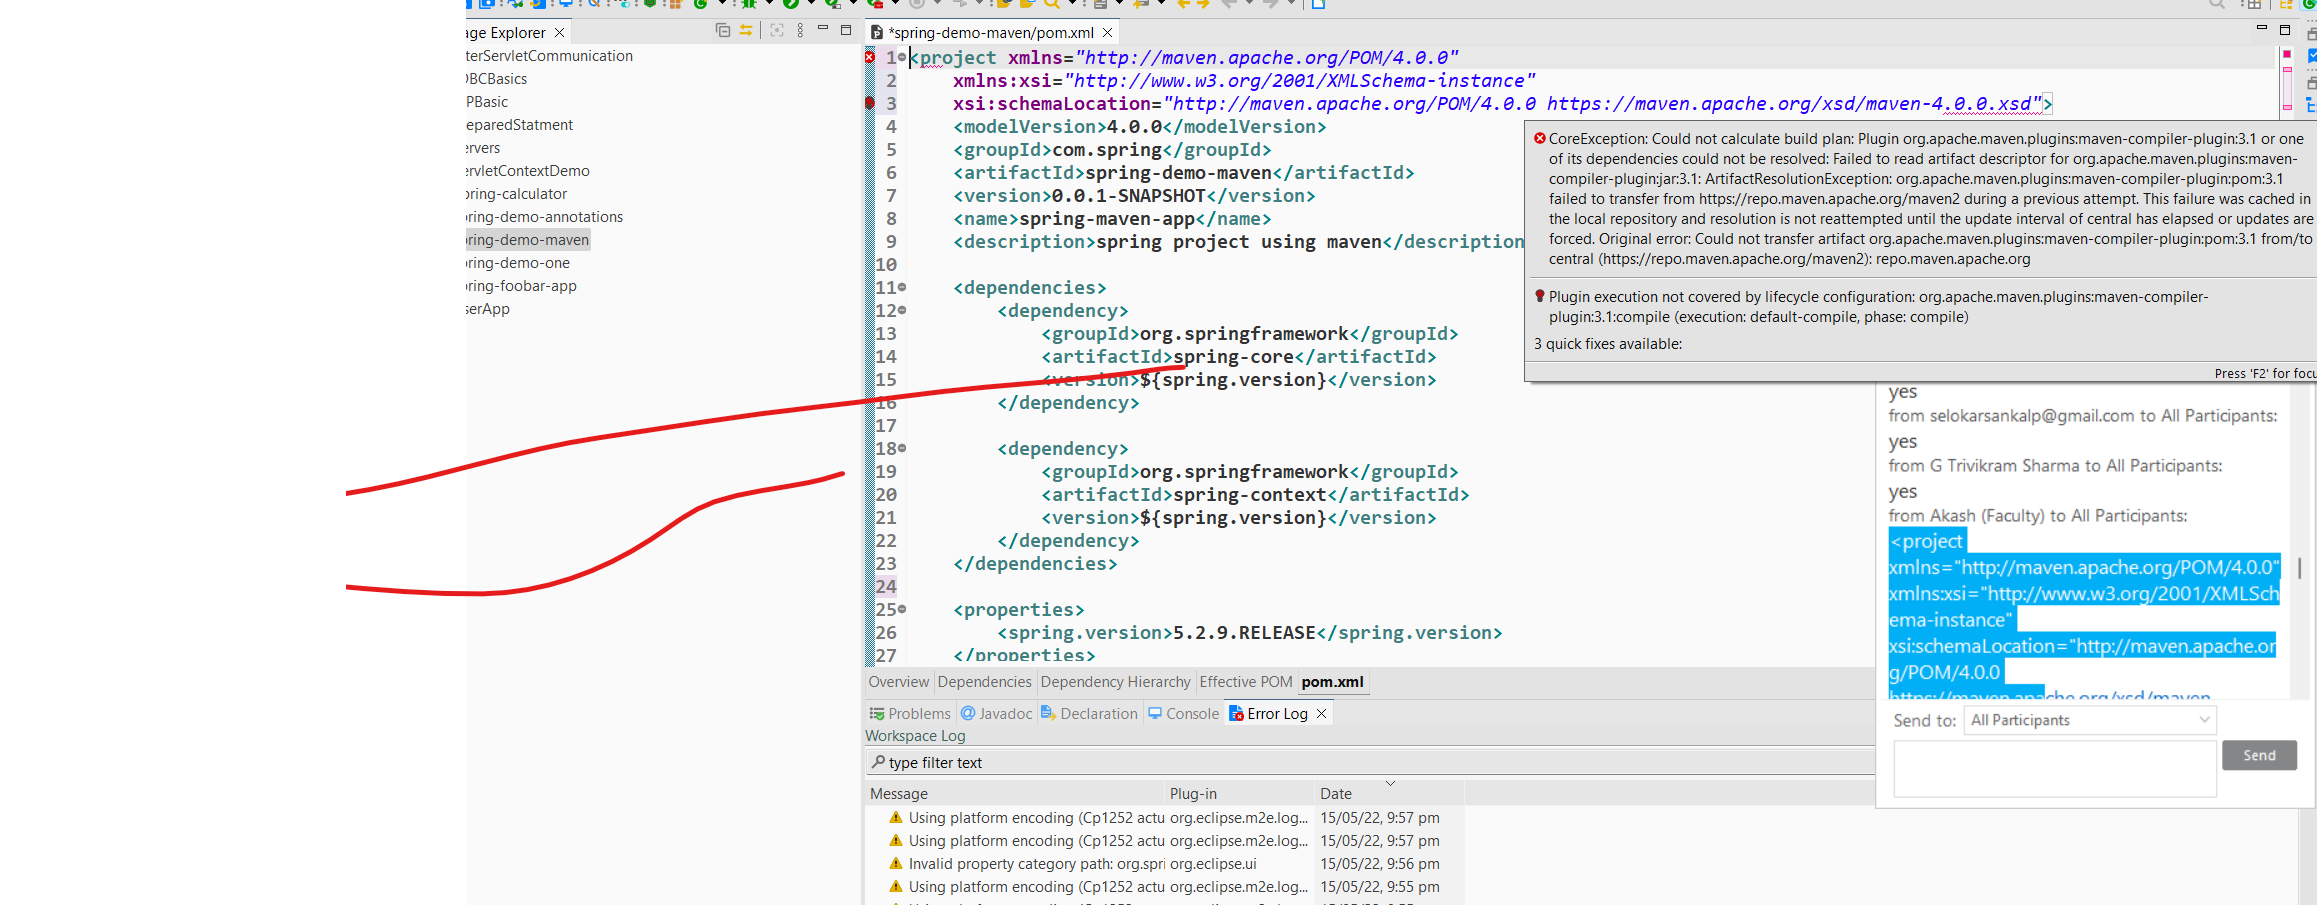Open the 'Send to: All Participants' dropdown
2317x905 pixels.
(x=2090, y=720)
